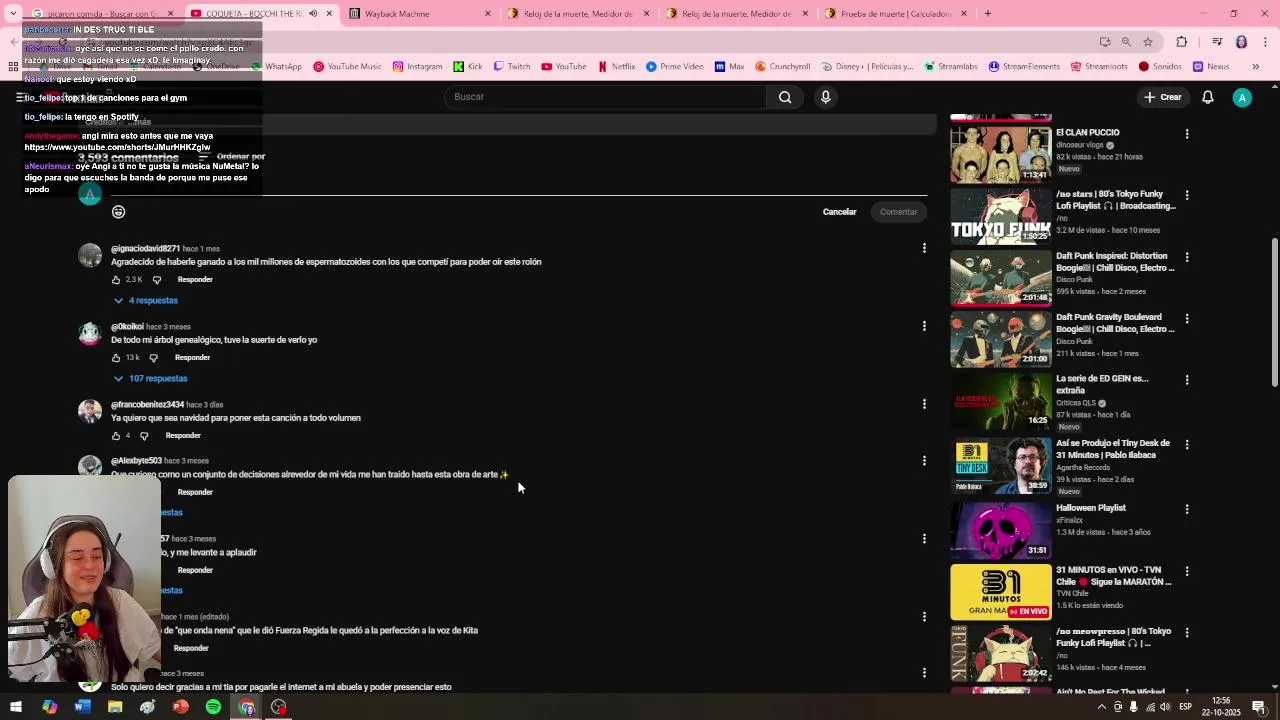1280x720 pixels.
Task: Show hidden system tray icons chevron
Action: [1102, 707]
